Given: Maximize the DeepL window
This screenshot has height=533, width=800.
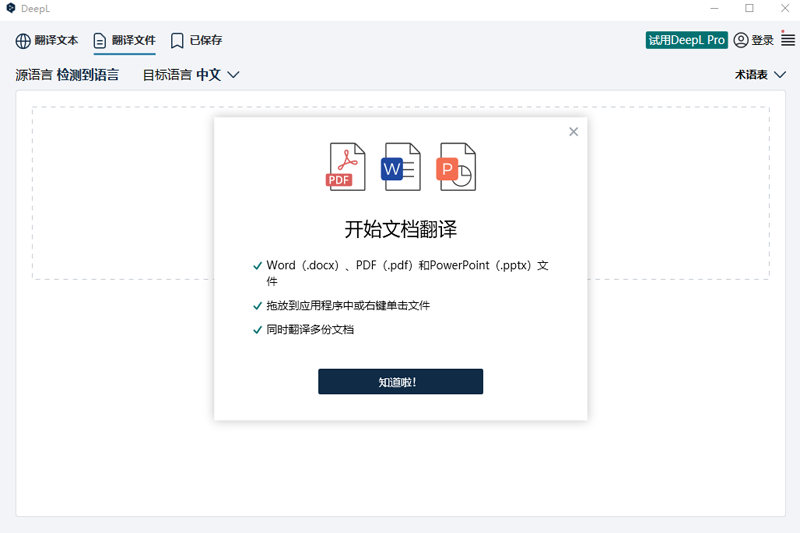Looking at the screenshot, I should click(x=749, y=8).
